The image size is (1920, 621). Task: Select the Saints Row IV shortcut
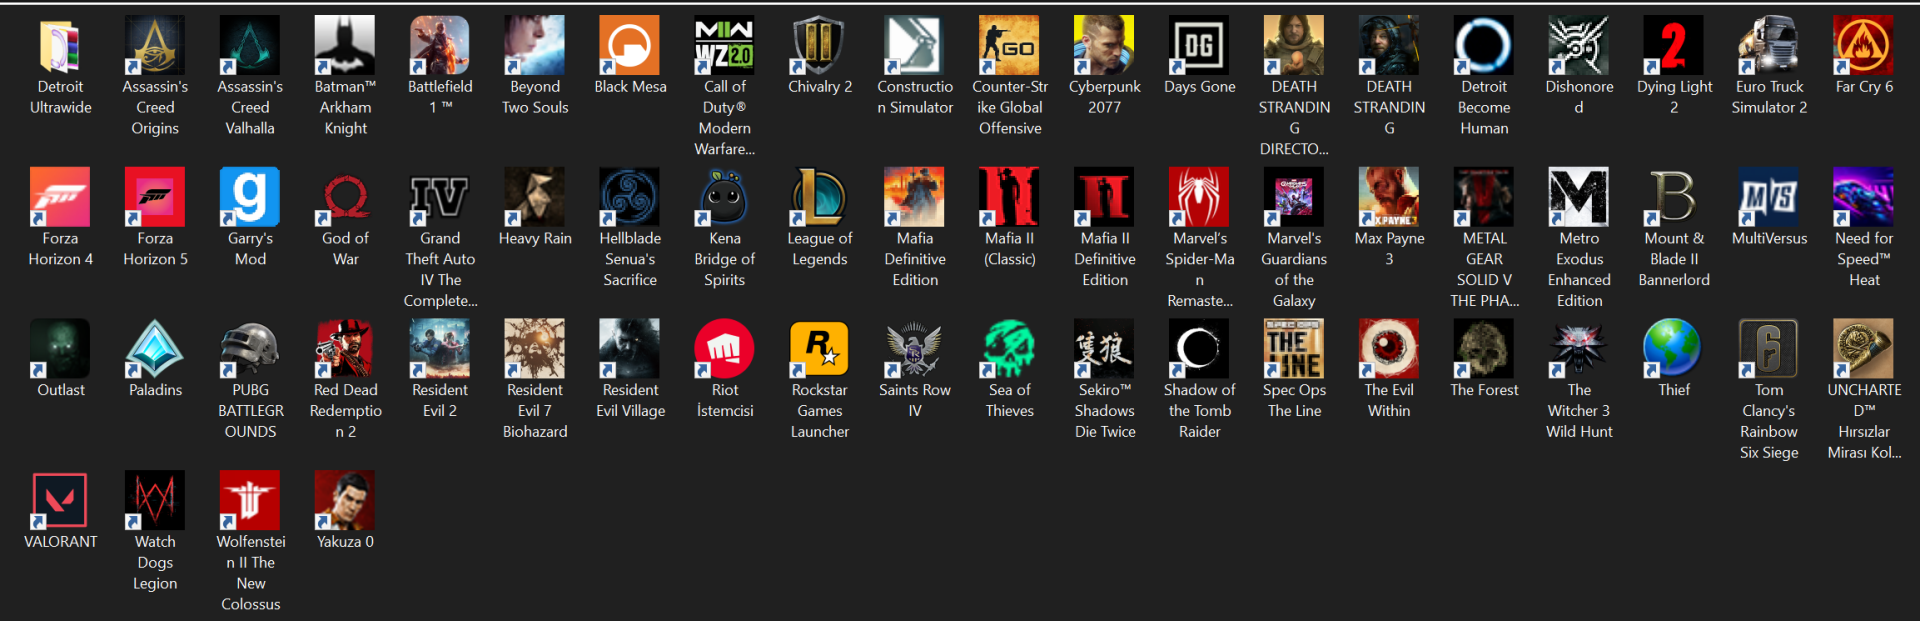pos(915,349)
